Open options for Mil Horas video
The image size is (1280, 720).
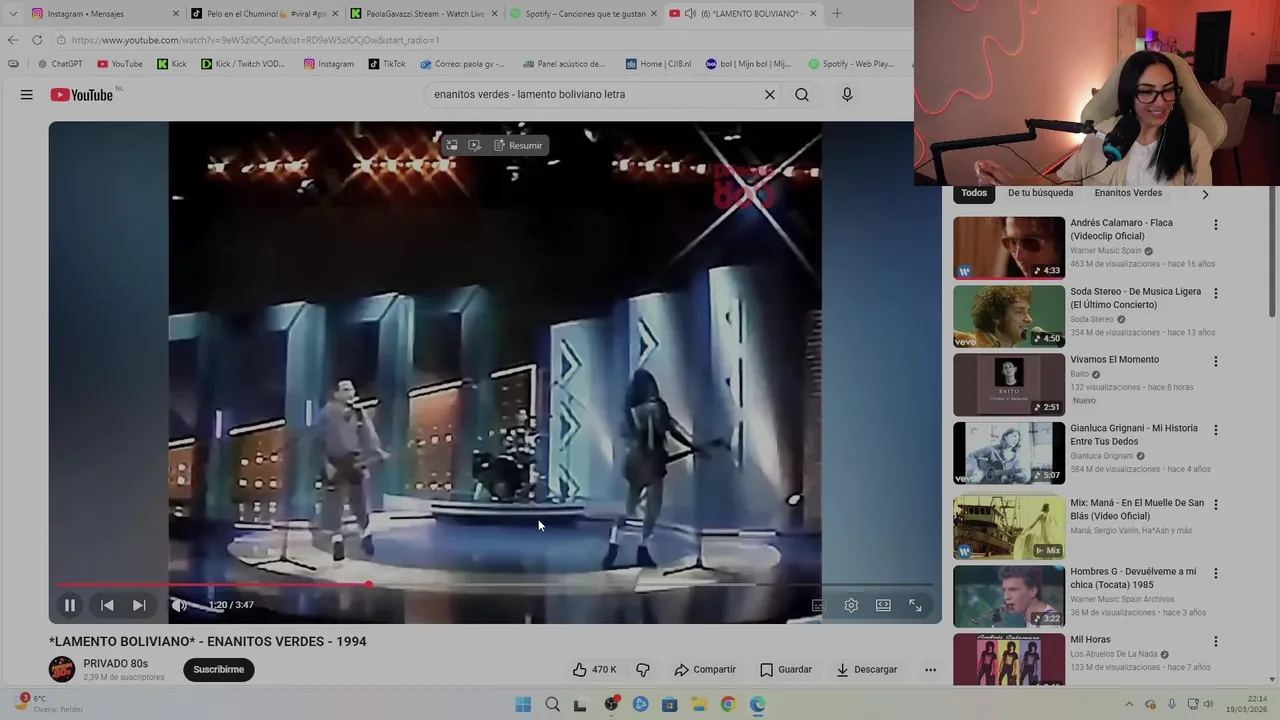point(1216,642)
